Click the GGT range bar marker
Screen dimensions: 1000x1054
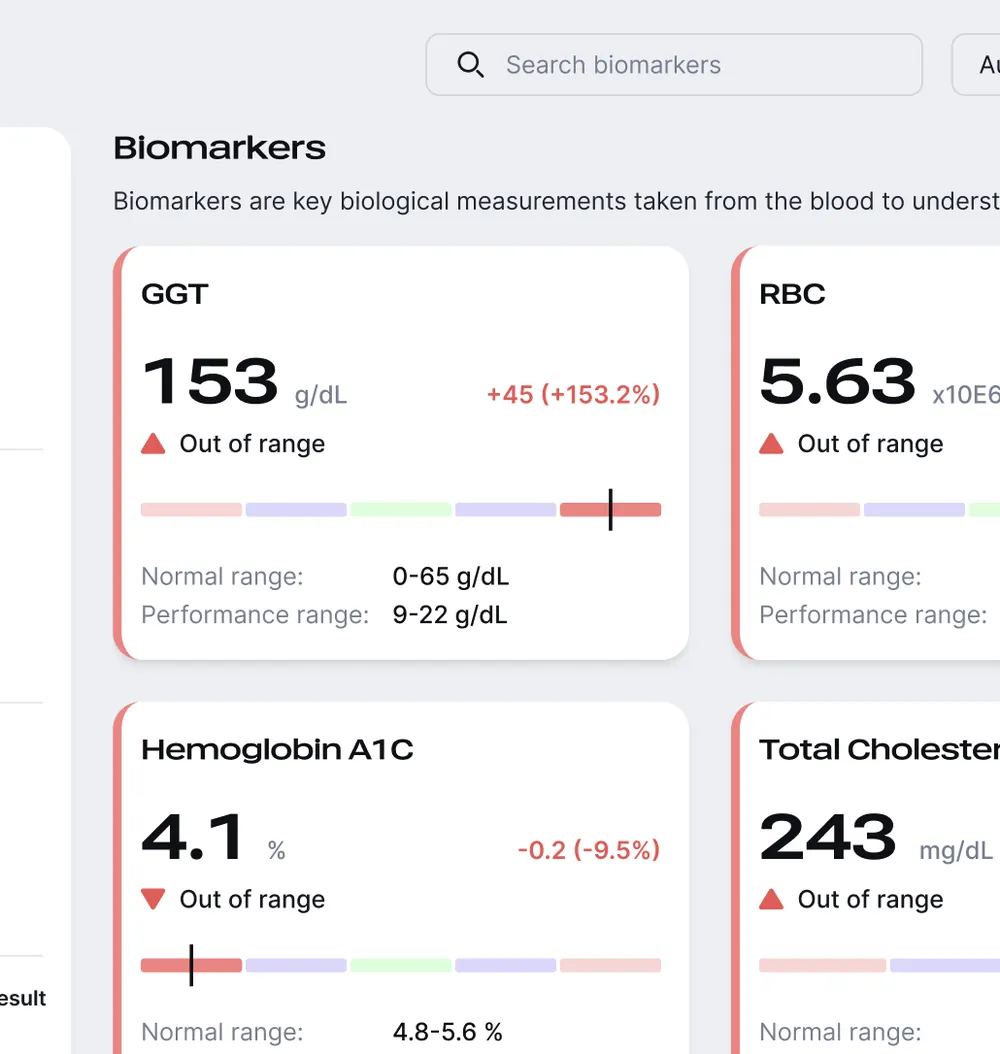(610, 510)
